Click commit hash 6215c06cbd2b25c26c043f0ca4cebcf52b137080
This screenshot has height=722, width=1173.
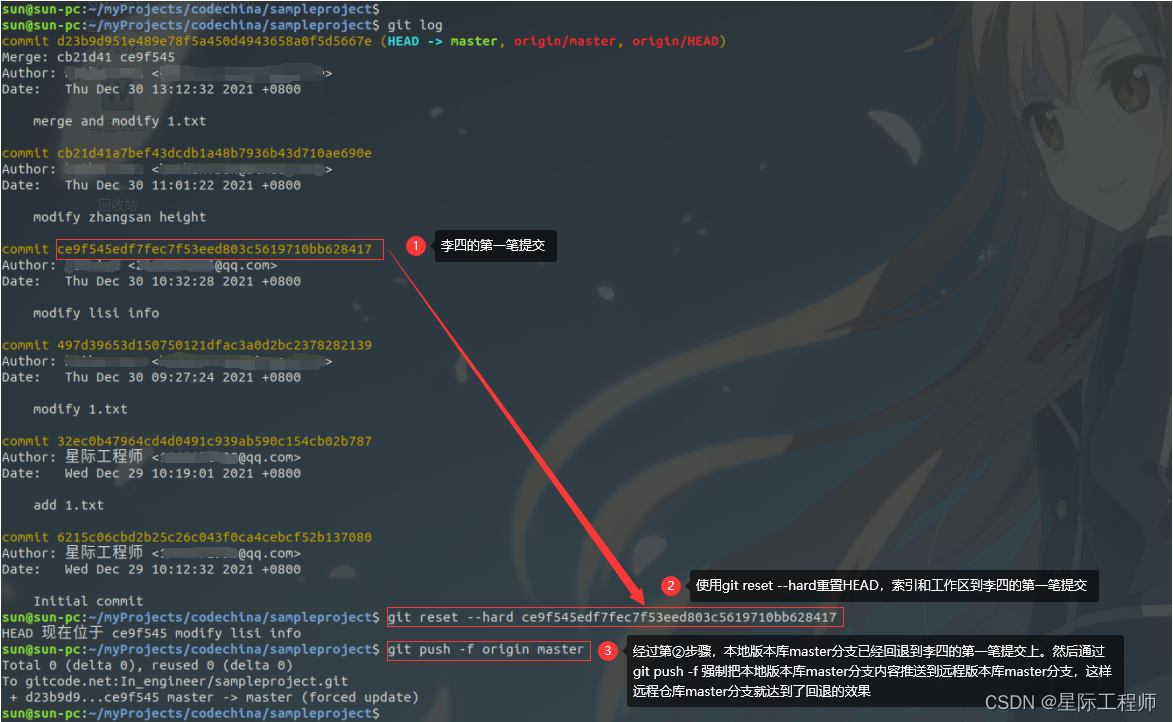tap(214, 537)
